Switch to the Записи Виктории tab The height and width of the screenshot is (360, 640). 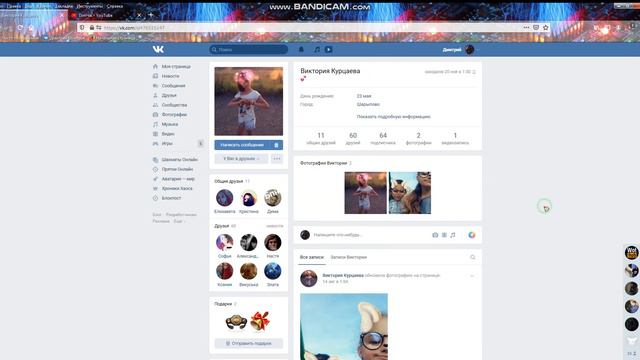pyautogui.click(x=349, y=257)
